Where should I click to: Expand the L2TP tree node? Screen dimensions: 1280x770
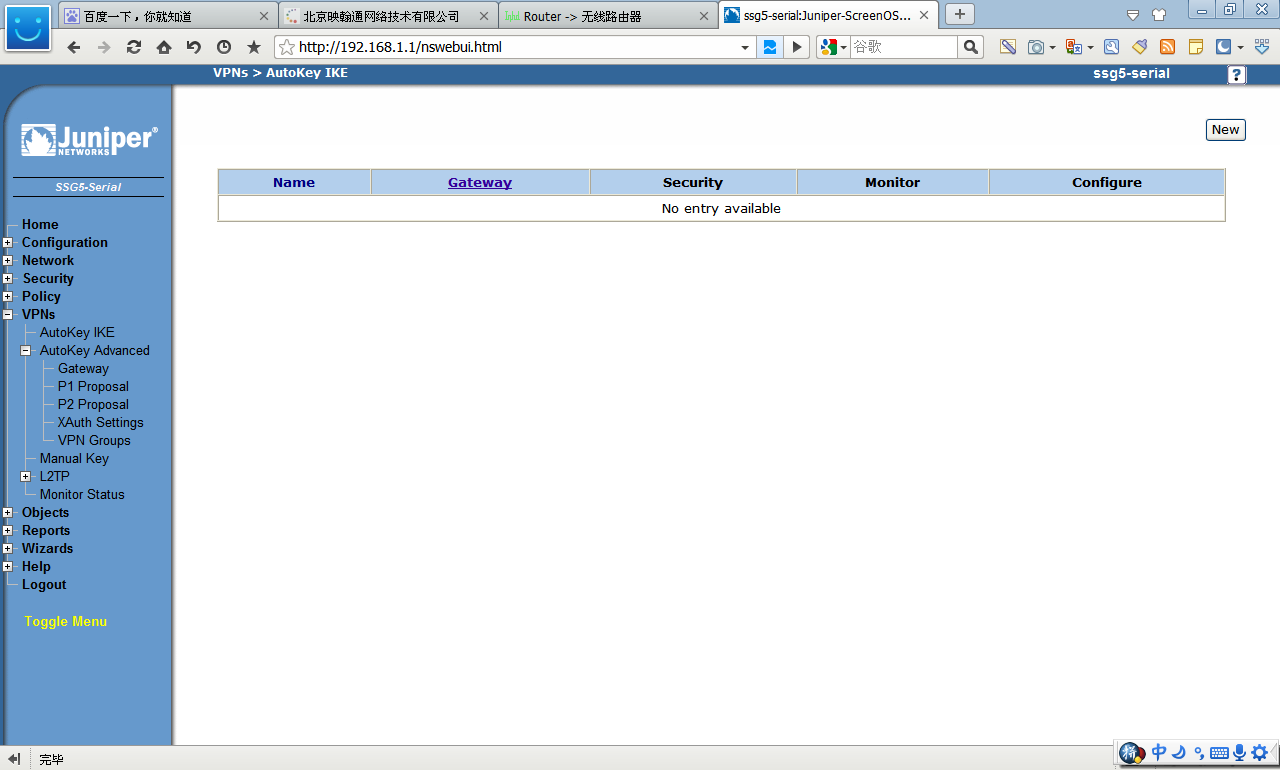tap(26, 477)
